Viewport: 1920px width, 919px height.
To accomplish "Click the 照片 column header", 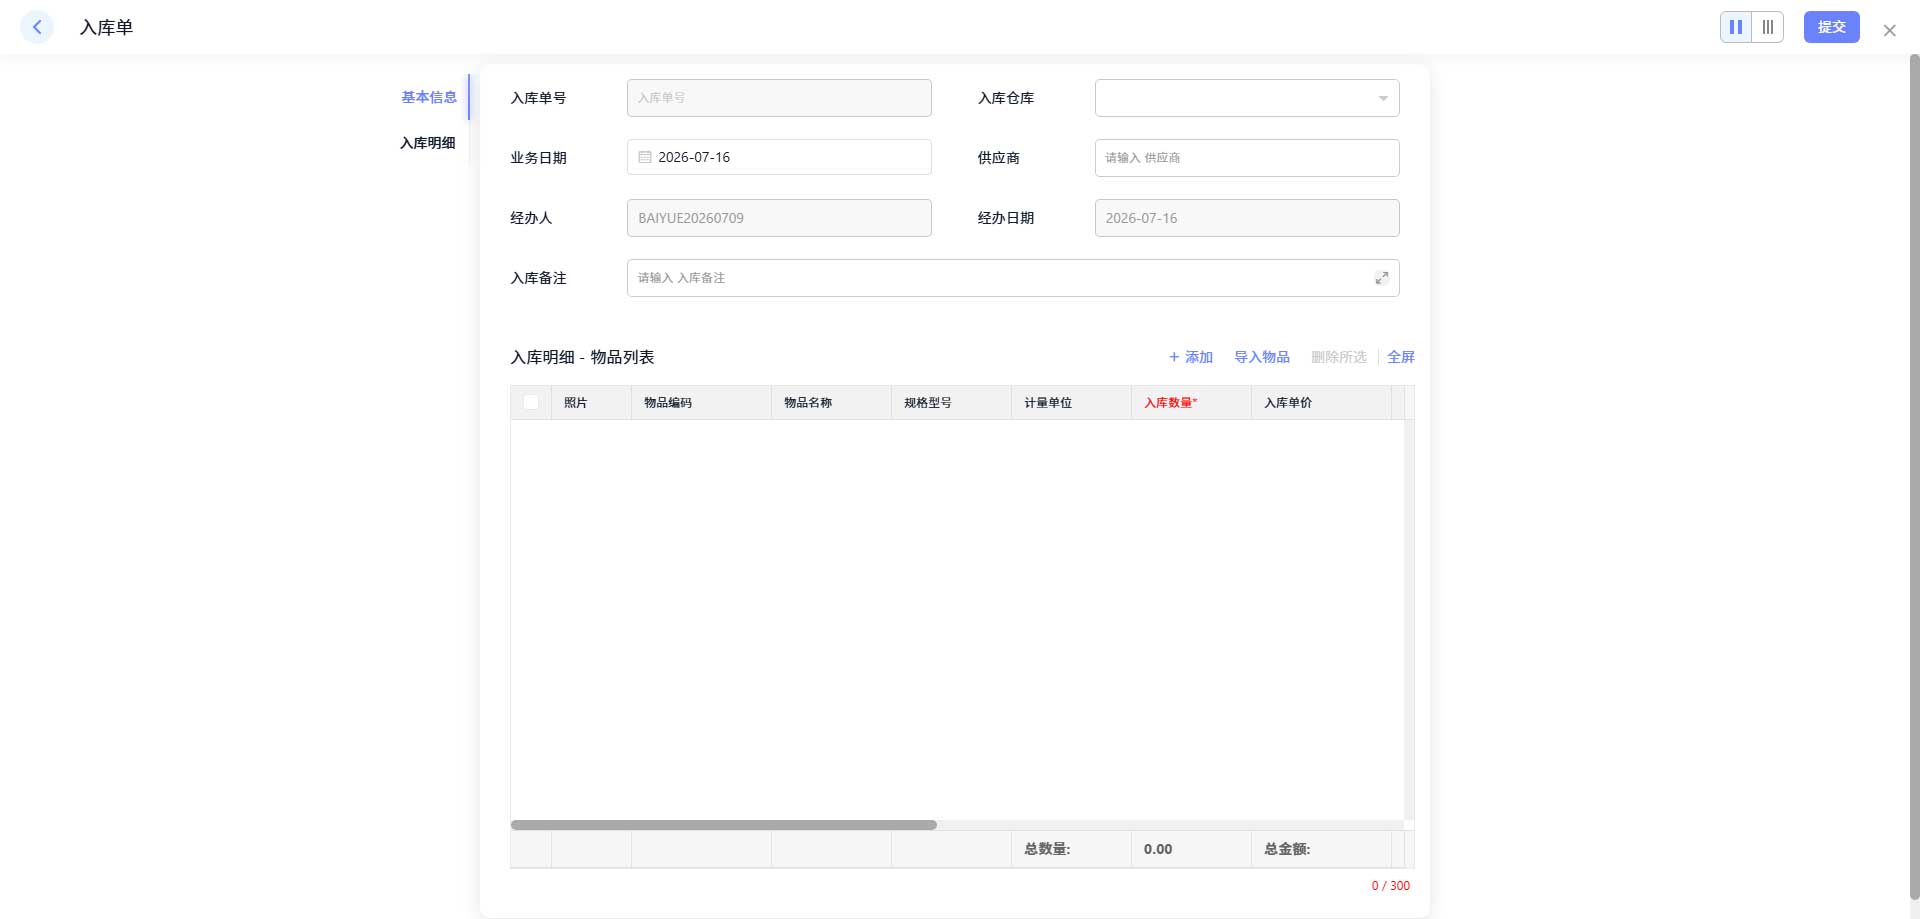I will tap(591, 402).
